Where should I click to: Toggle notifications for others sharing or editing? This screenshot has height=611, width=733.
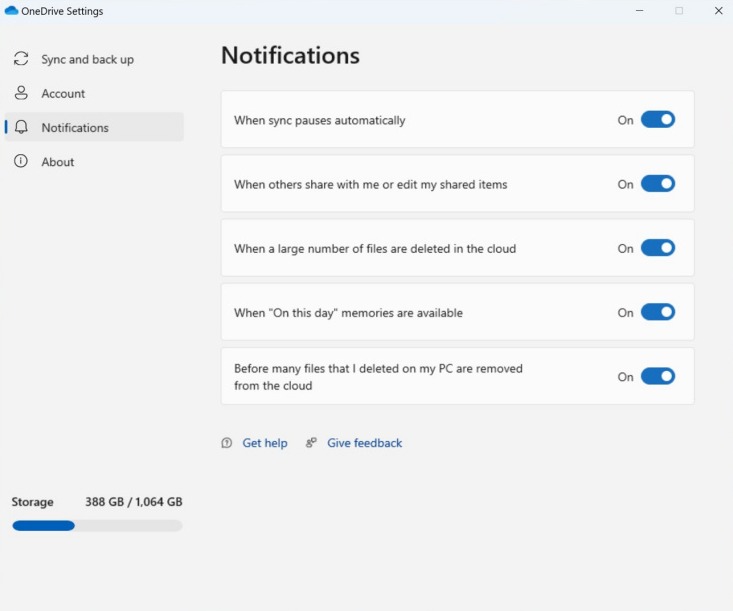658,184
